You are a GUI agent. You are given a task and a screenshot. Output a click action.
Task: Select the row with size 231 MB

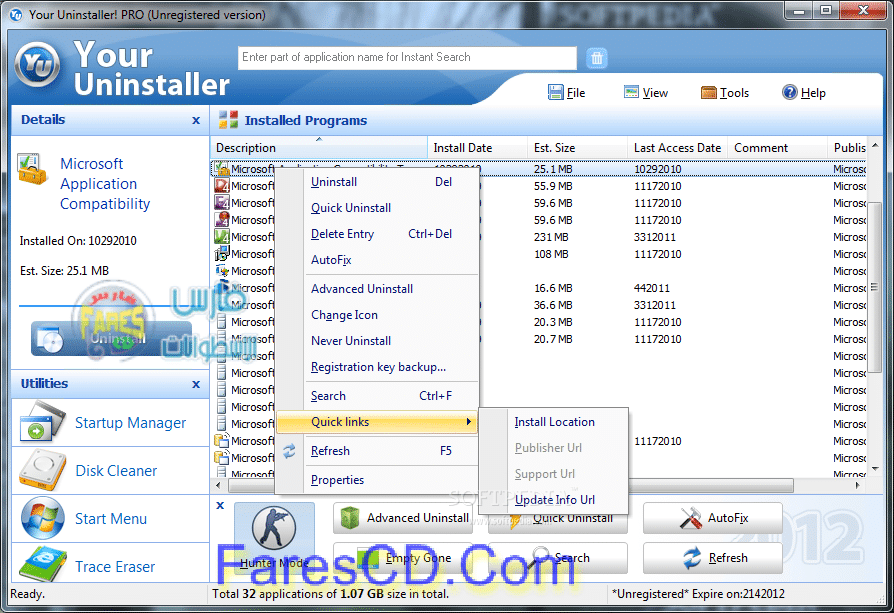pyautogui.click(x=539, y=237)
